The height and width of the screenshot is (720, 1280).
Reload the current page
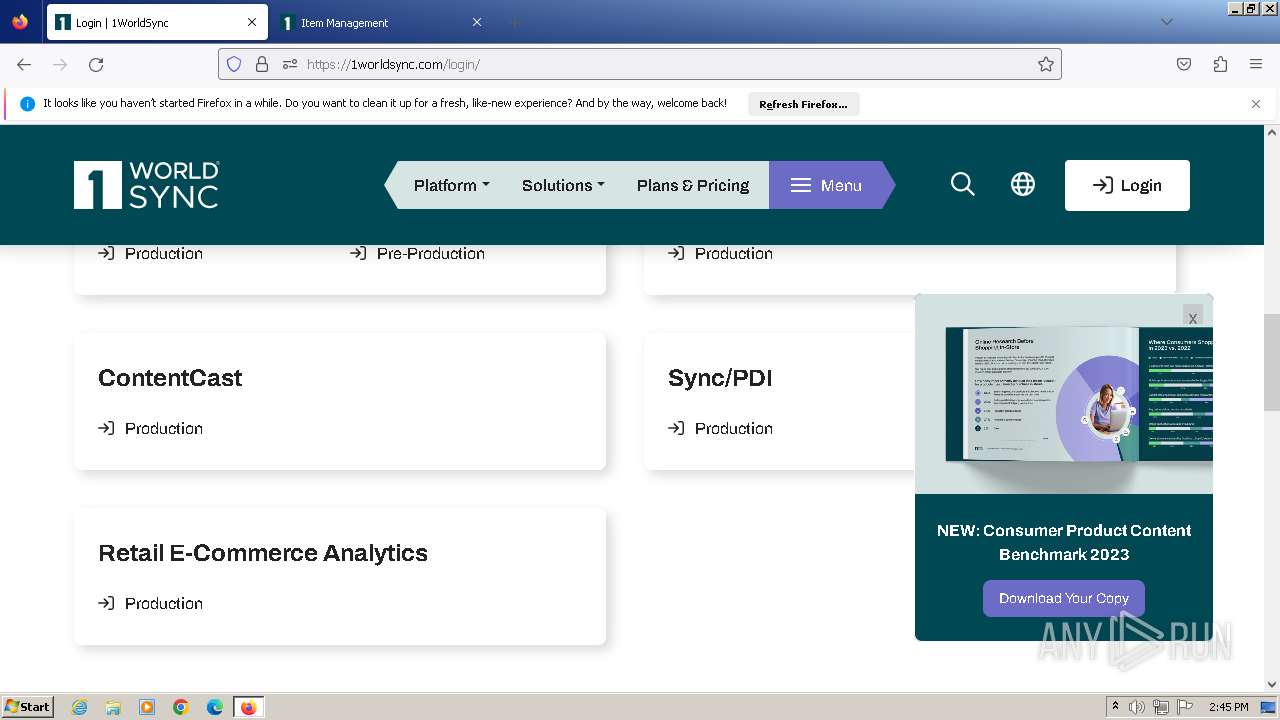96,64
